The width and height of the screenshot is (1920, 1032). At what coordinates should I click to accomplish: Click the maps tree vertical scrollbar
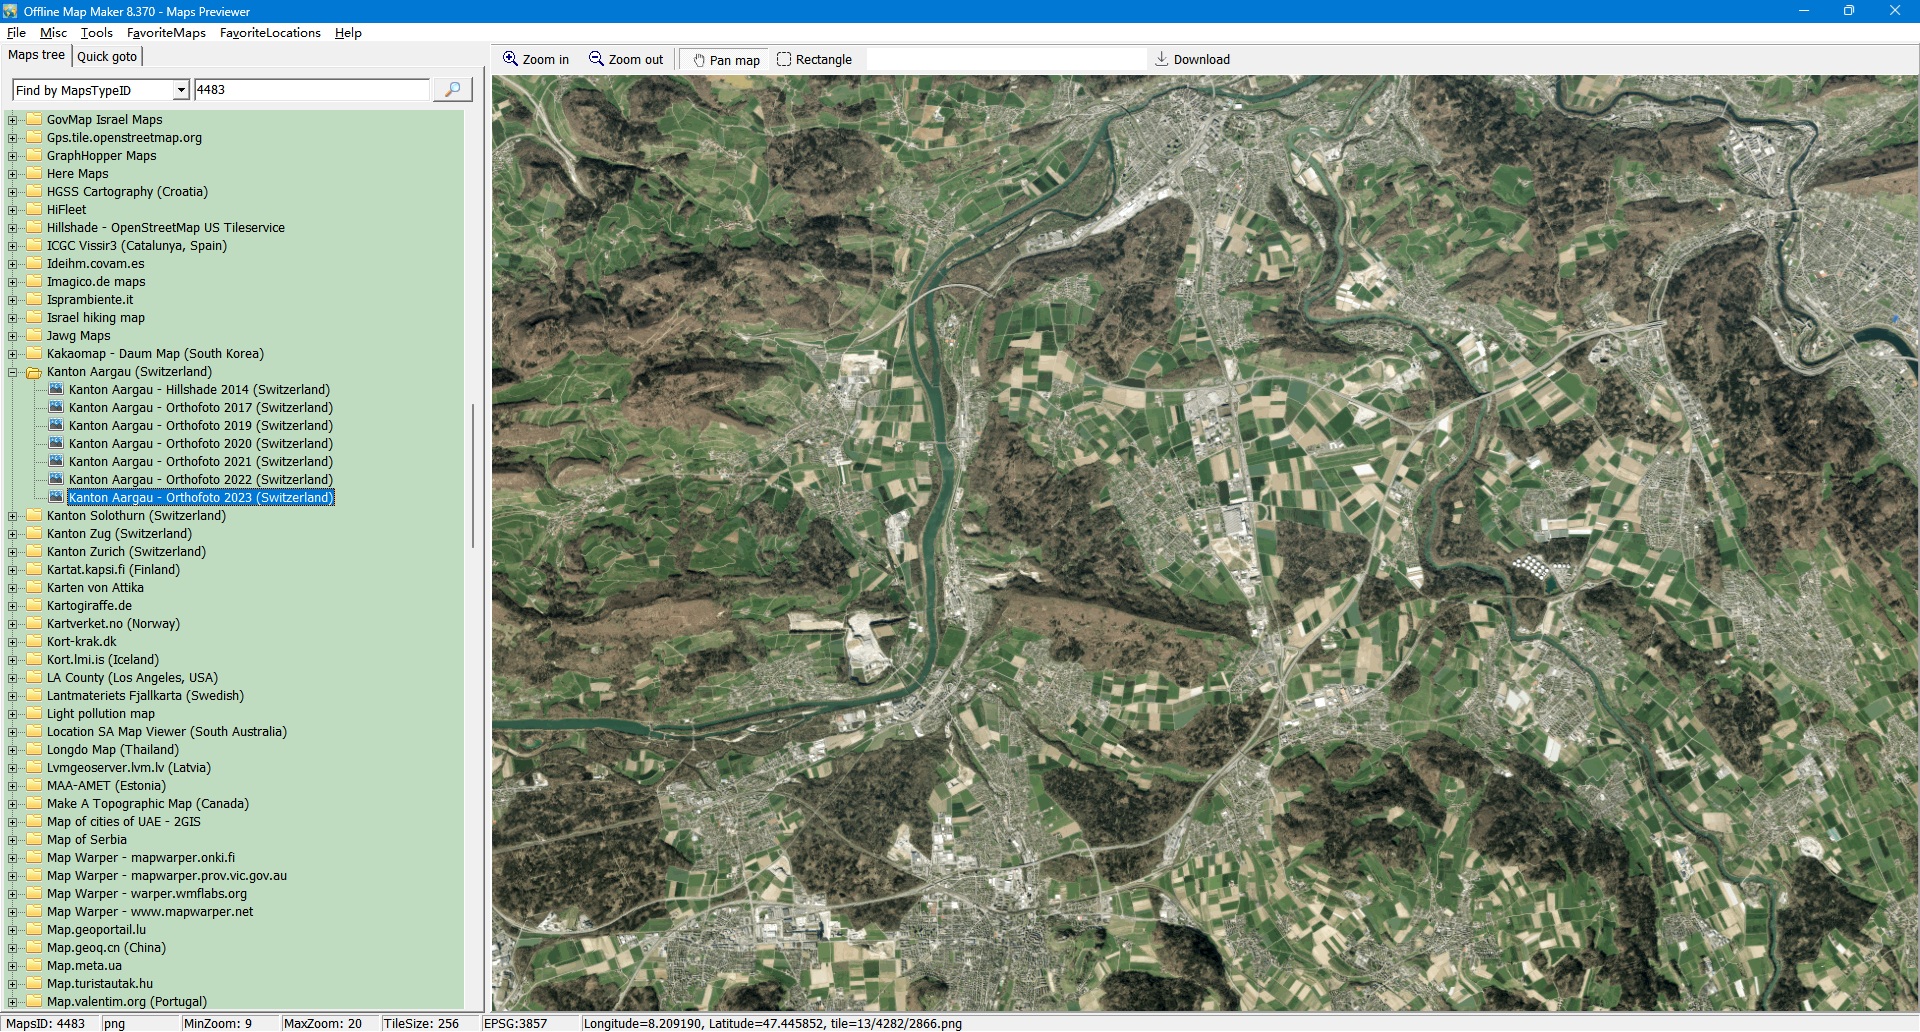pyautogui.click(x=472, y=475)
